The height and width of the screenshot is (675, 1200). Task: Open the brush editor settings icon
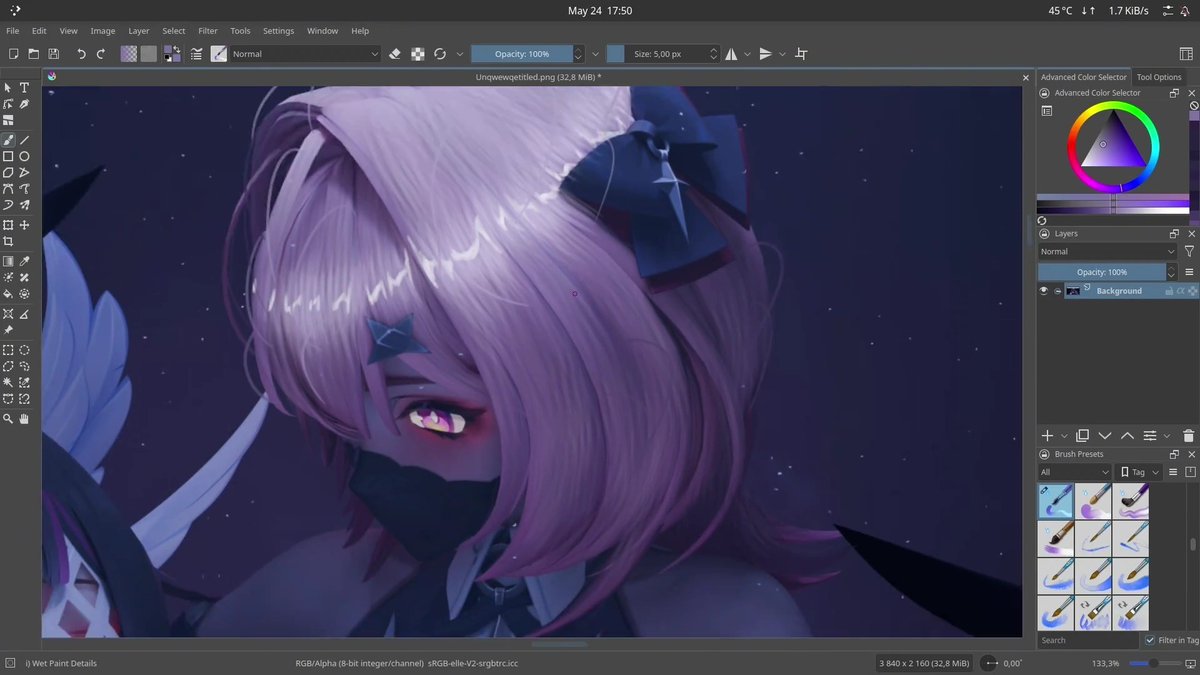click(x=197, y=54)
